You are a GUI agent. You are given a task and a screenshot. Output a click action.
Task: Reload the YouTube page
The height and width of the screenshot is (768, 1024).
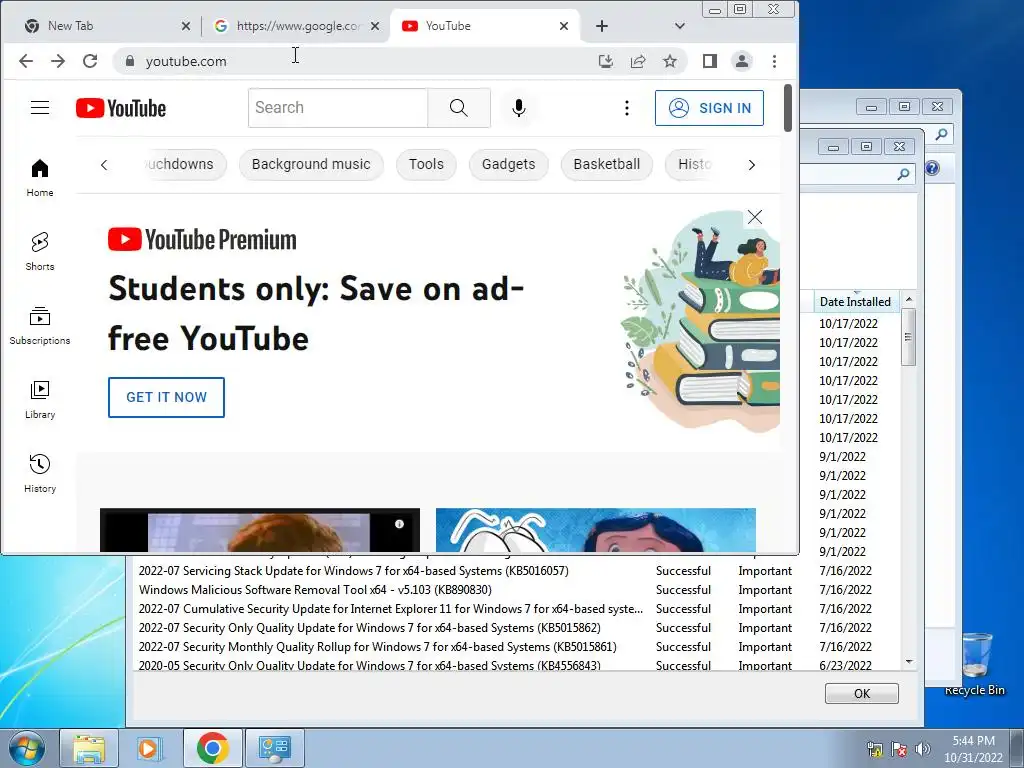(90, 61)
